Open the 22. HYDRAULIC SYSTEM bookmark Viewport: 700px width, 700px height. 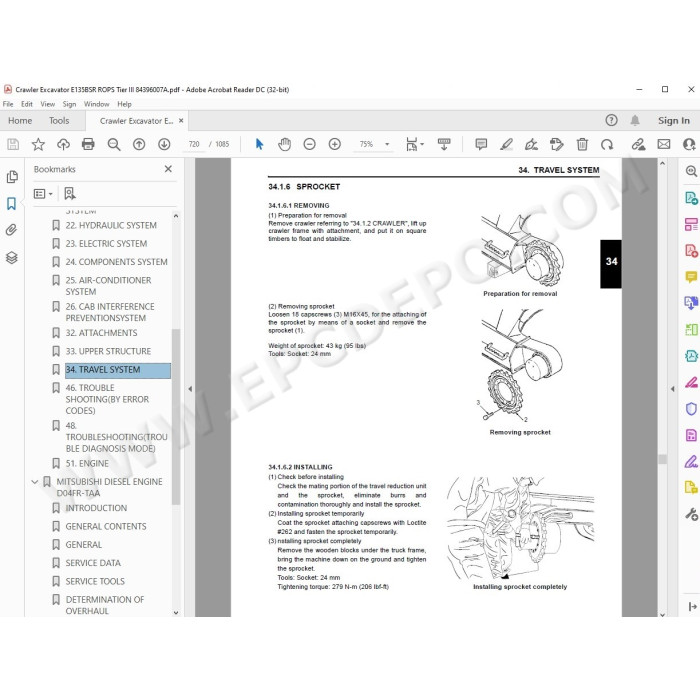pos(111,225)
